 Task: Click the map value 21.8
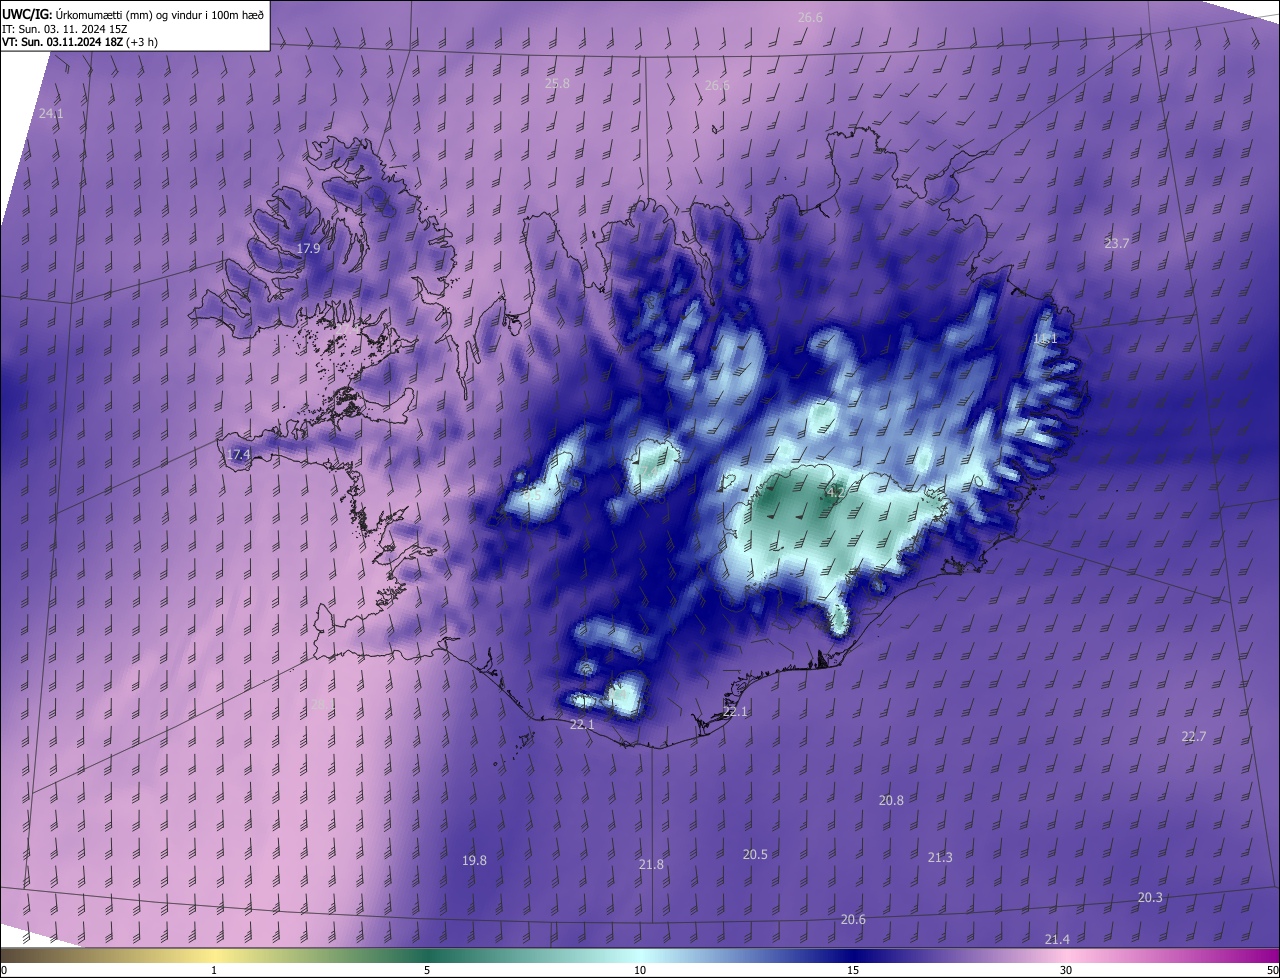pyautogui.click(x=651, y=865)
